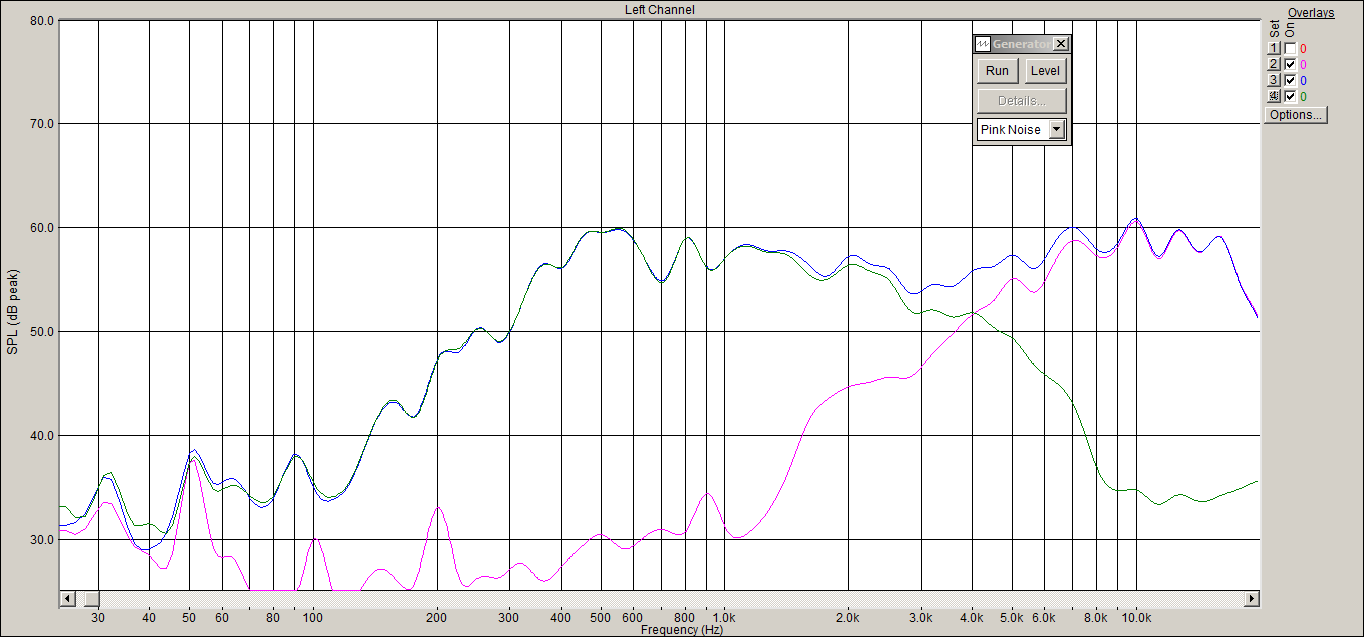Screen dimensions: 1364x637
Task: Click the grayed Details... button
Action: 1022,101
